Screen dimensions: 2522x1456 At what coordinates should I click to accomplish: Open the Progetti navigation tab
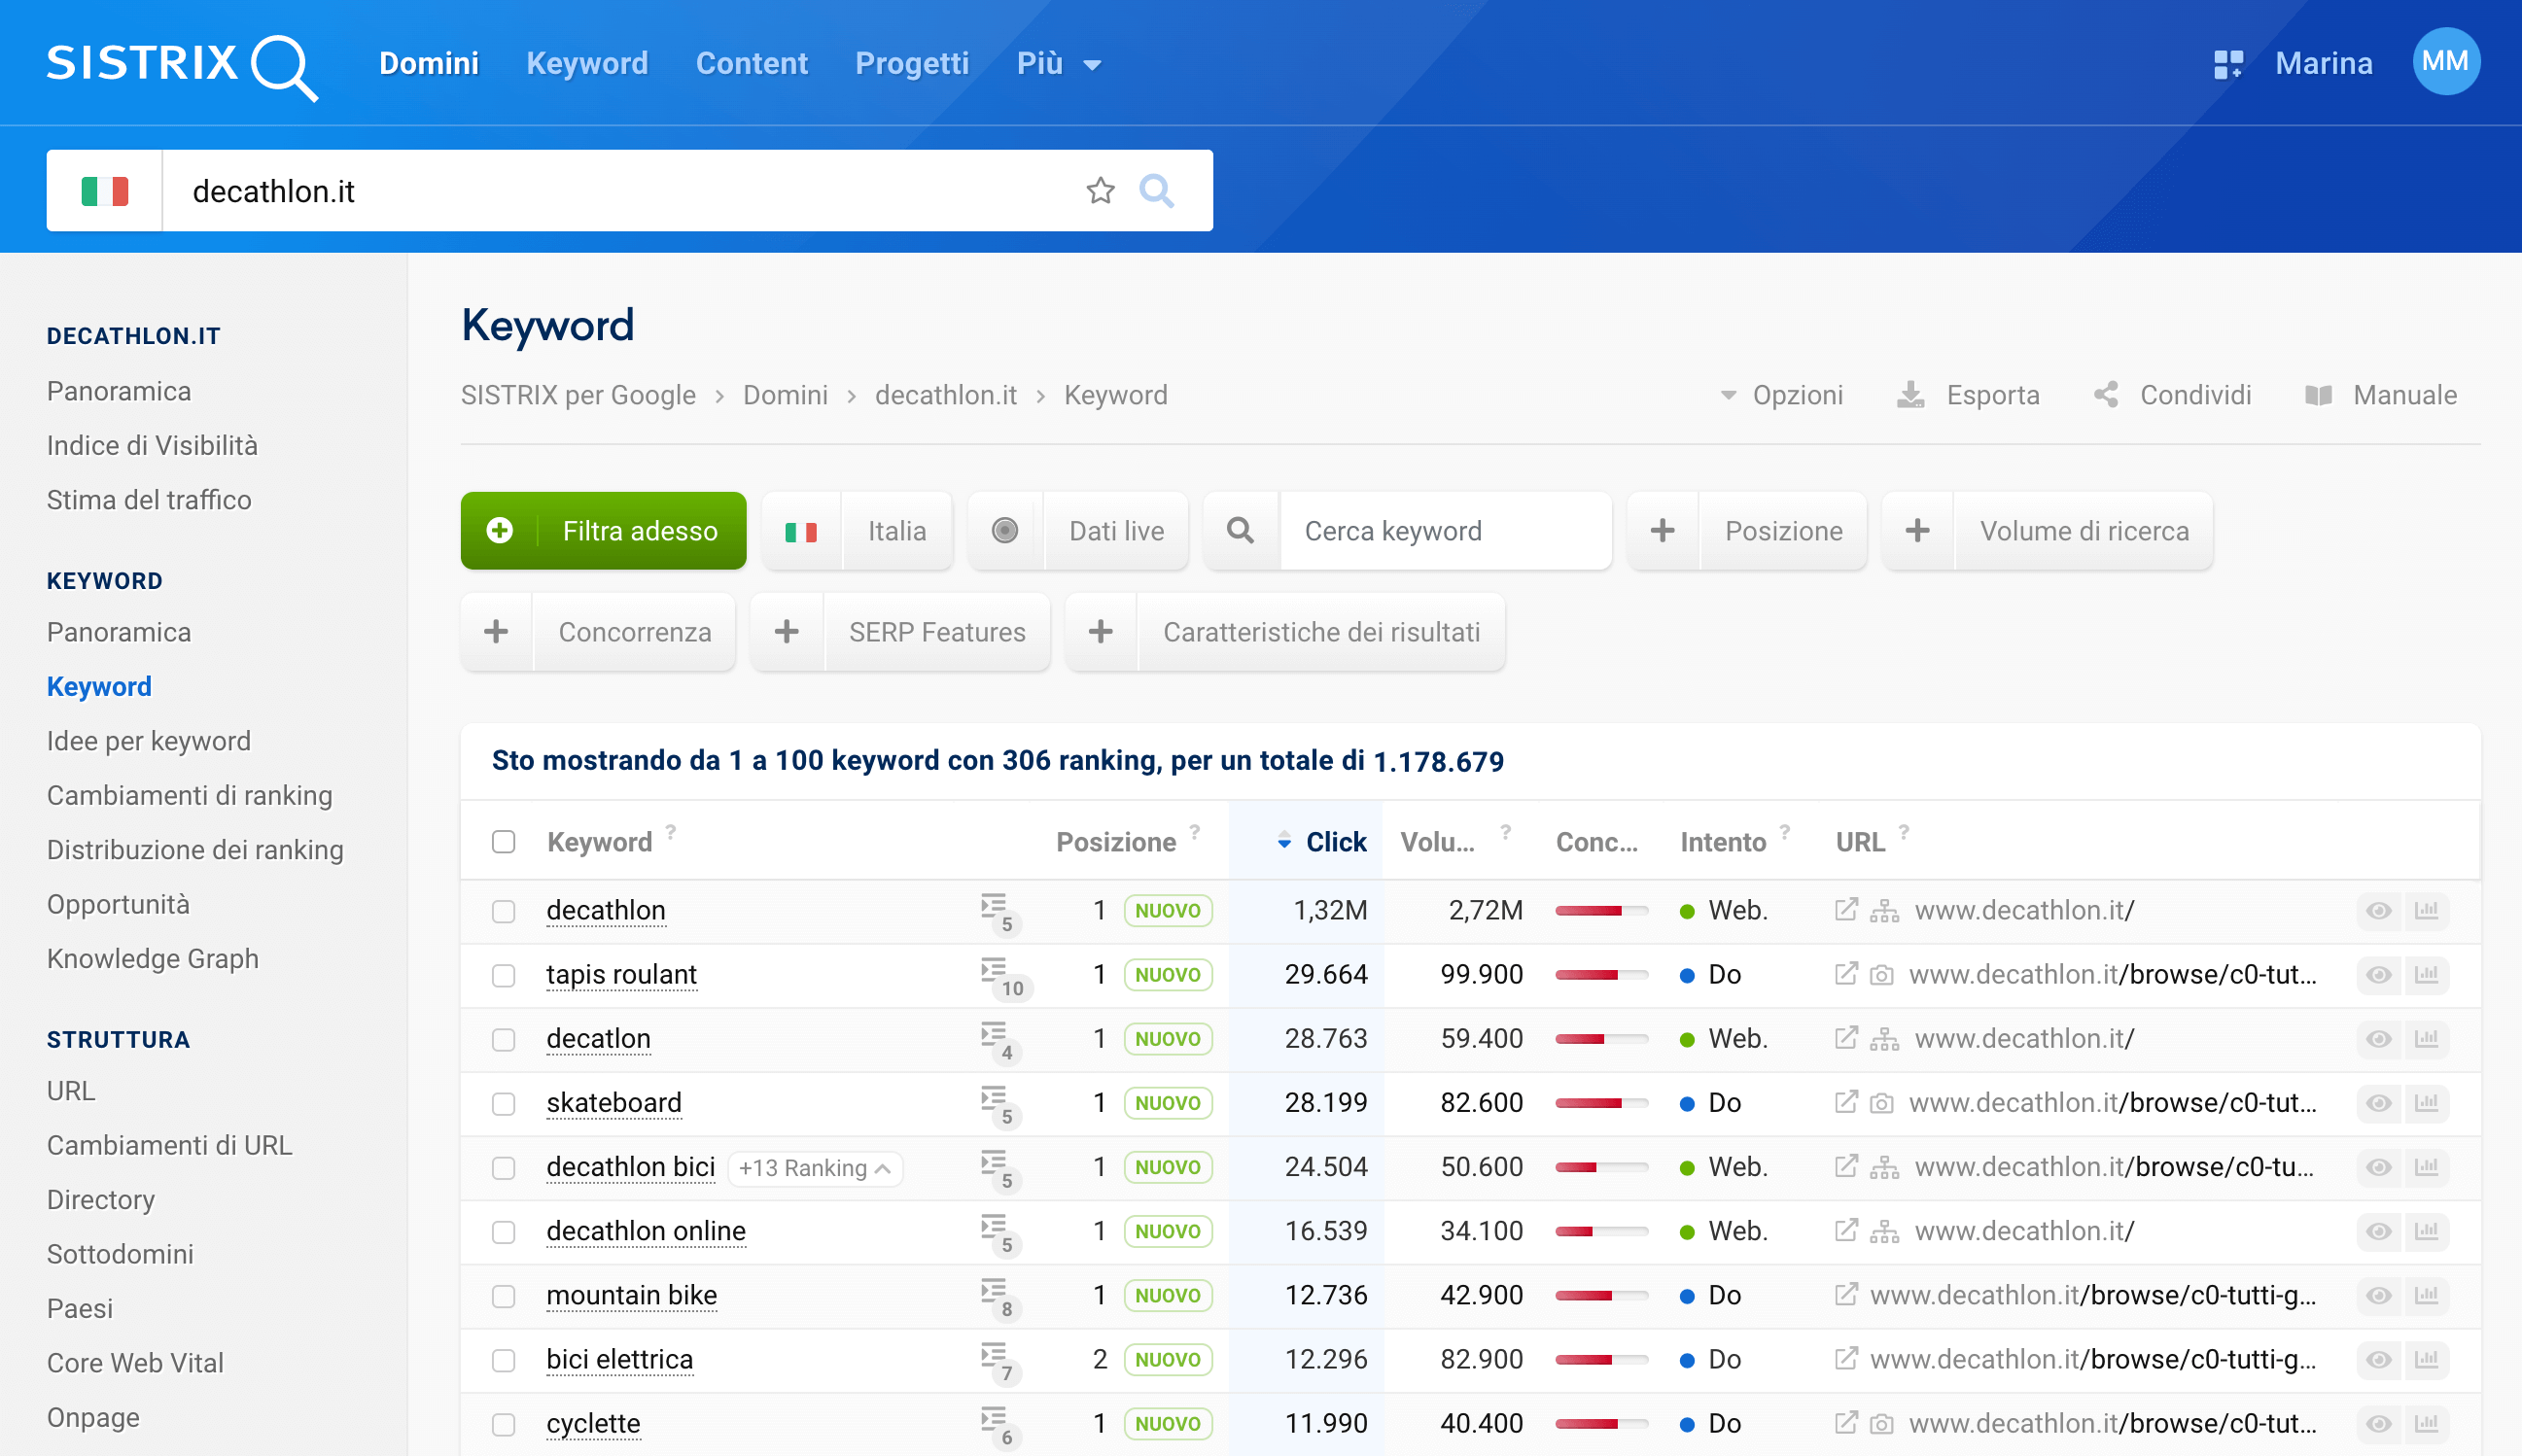click(x=912, y=64)
